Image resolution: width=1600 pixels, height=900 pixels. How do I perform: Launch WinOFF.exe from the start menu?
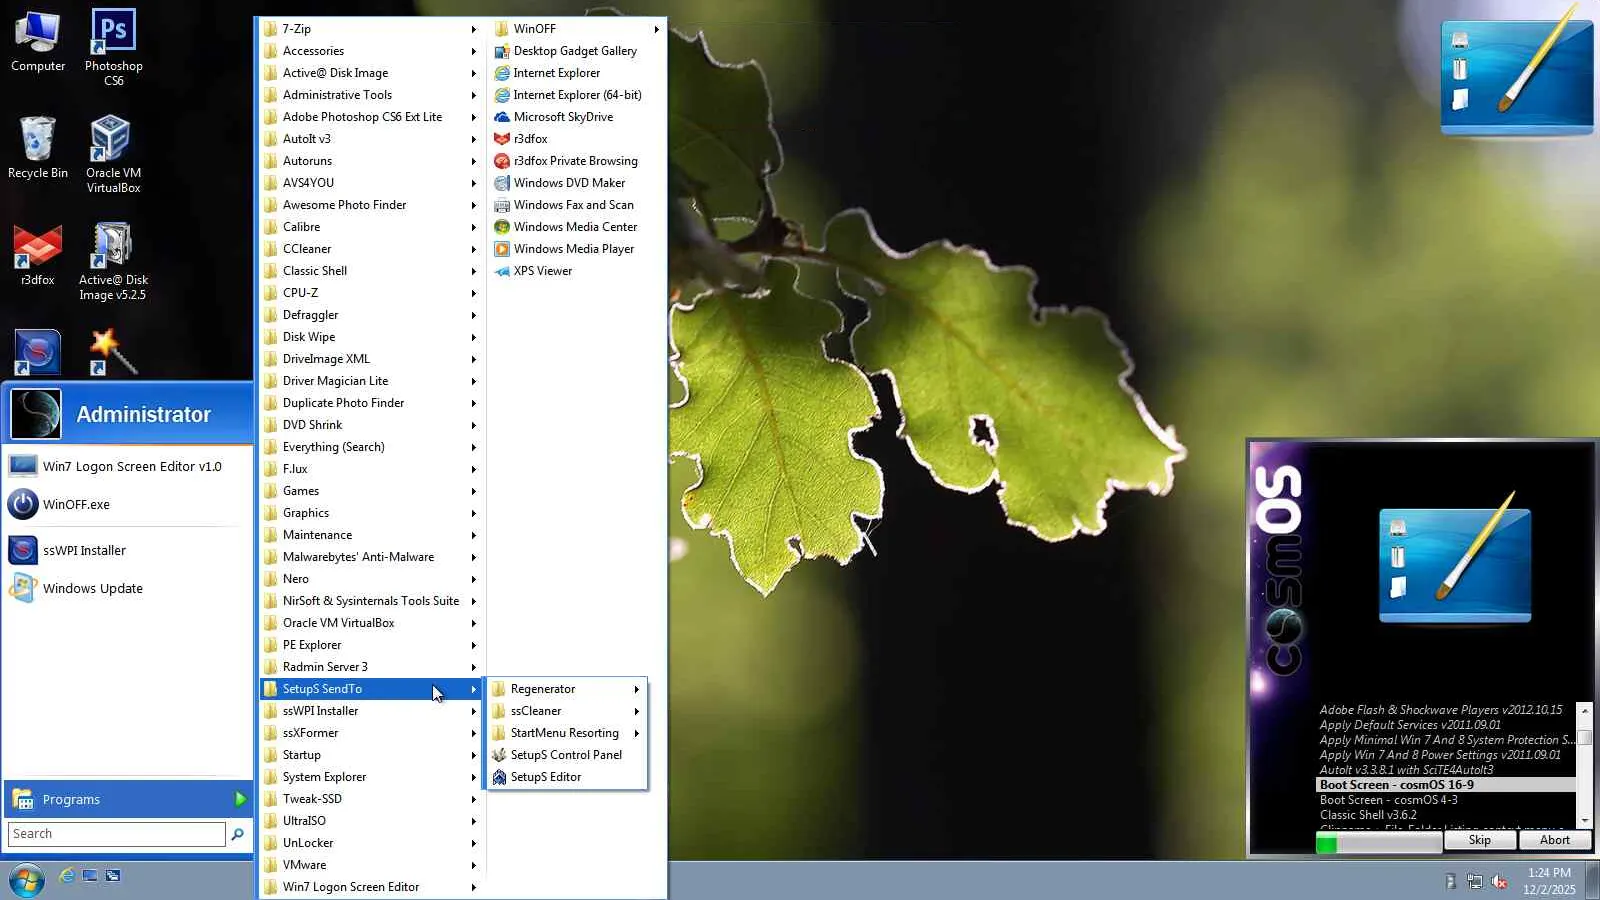[x=128, y=505]
